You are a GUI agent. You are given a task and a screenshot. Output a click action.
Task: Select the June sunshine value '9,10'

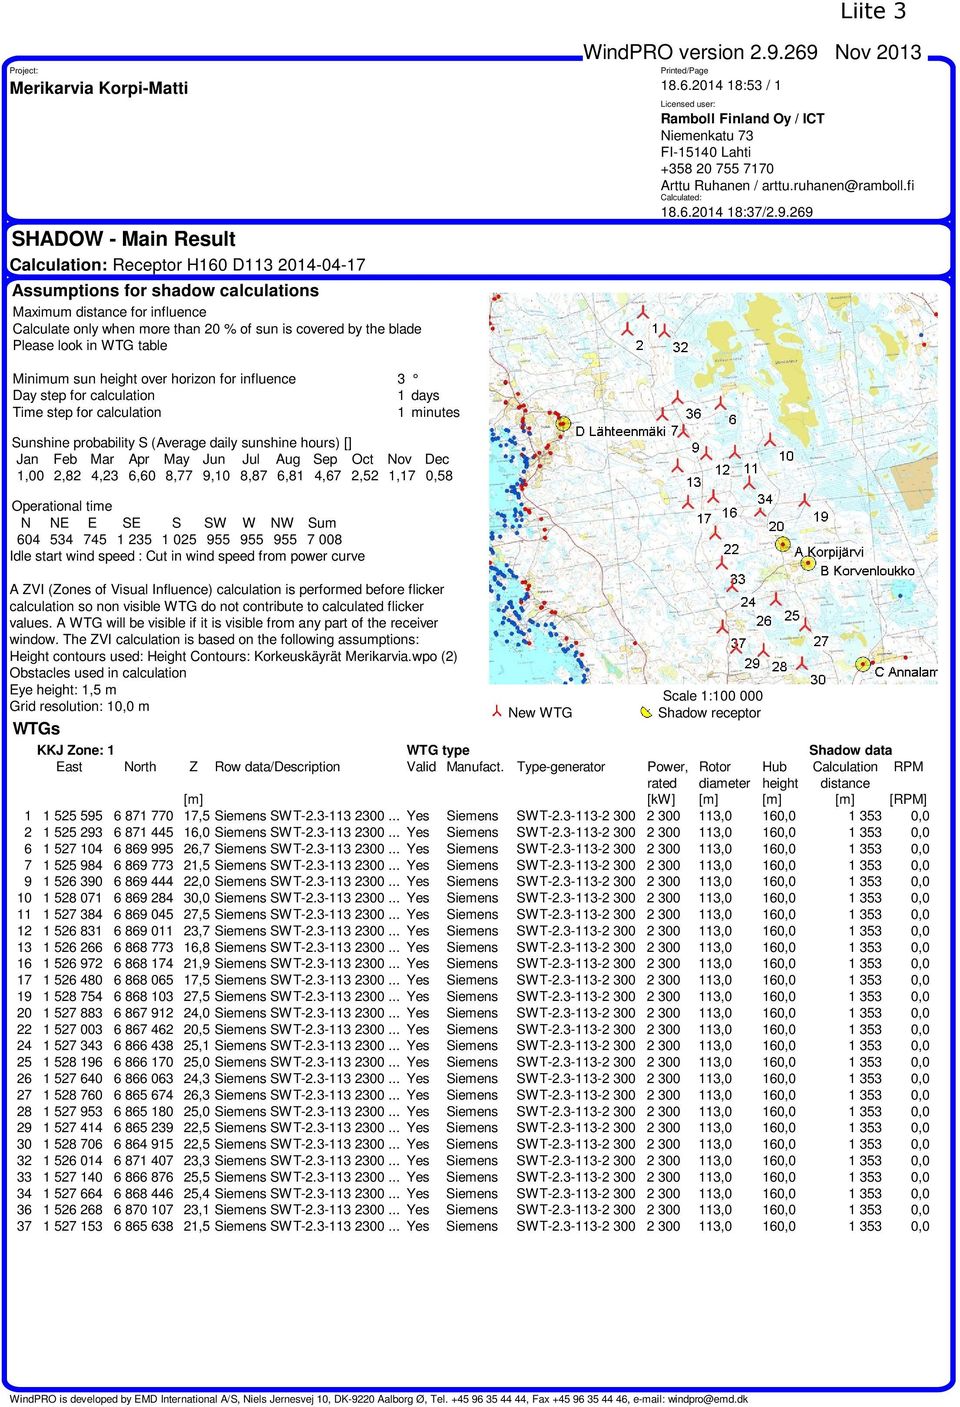pyautogui.click(x=216, y=476)
